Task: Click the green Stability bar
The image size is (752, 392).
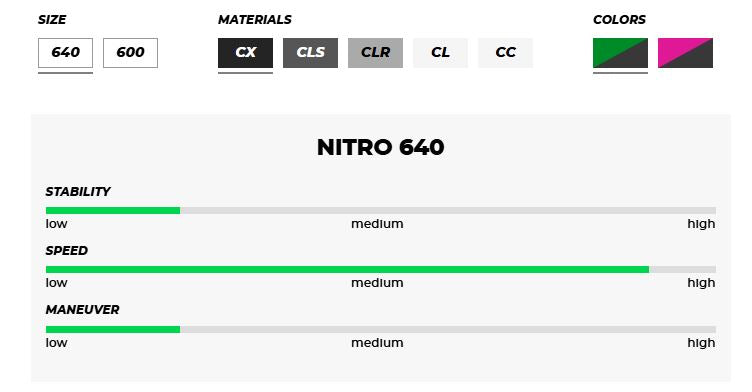Action: pyautogui.click(x=113, y=210)
